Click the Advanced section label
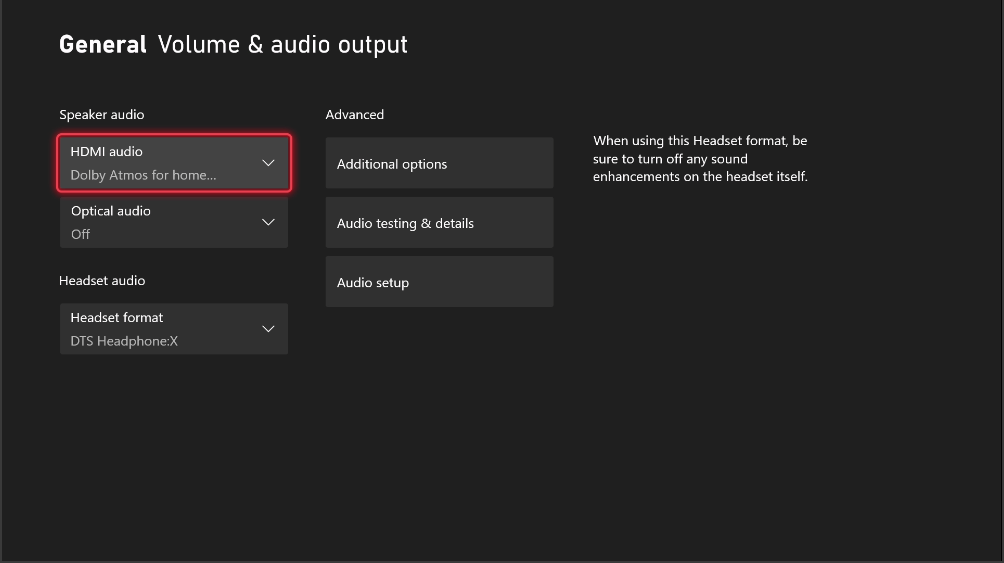The image size is (1004, 563). (x=355, y=115)
